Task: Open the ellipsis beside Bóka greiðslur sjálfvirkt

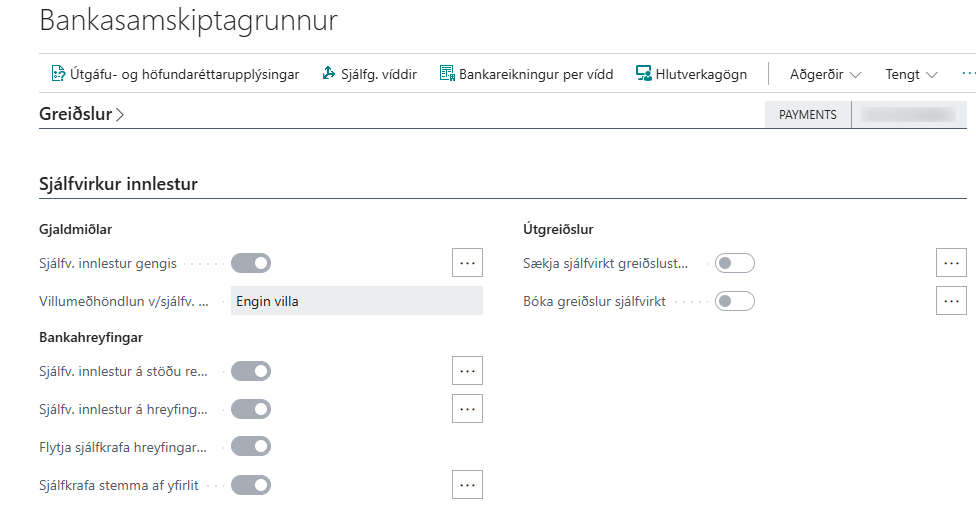Action: pos(951,300)
